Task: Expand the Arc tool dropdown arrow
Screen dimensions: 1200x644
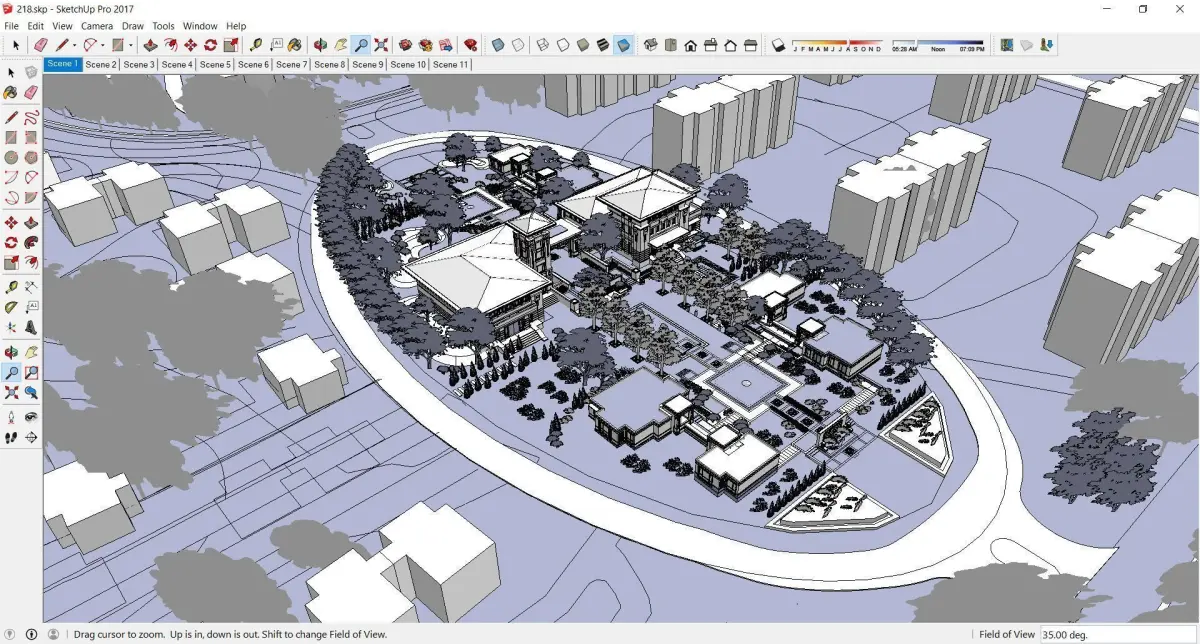Action: [102, 45]
